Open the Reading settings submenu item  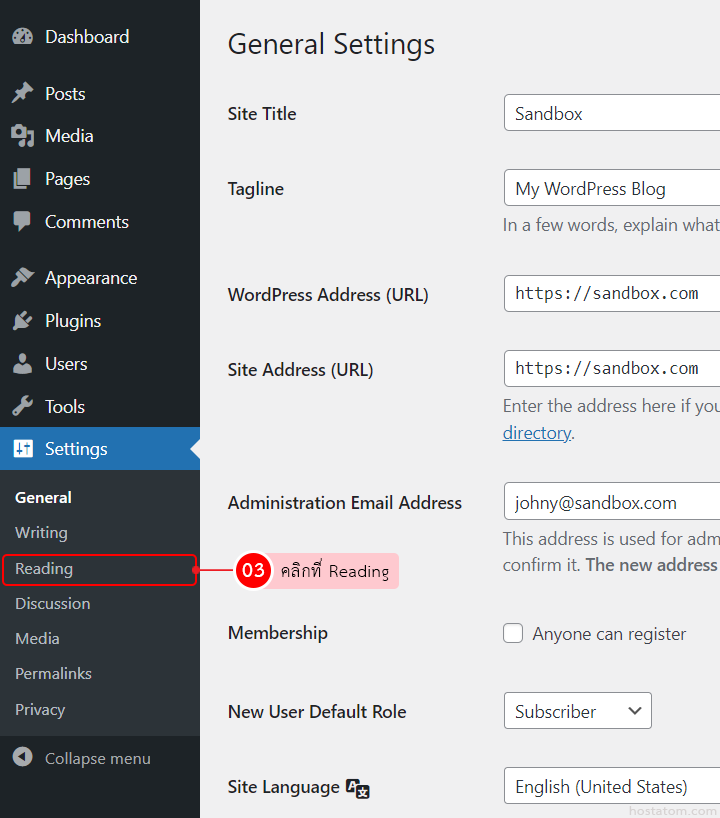click(44, 569)
